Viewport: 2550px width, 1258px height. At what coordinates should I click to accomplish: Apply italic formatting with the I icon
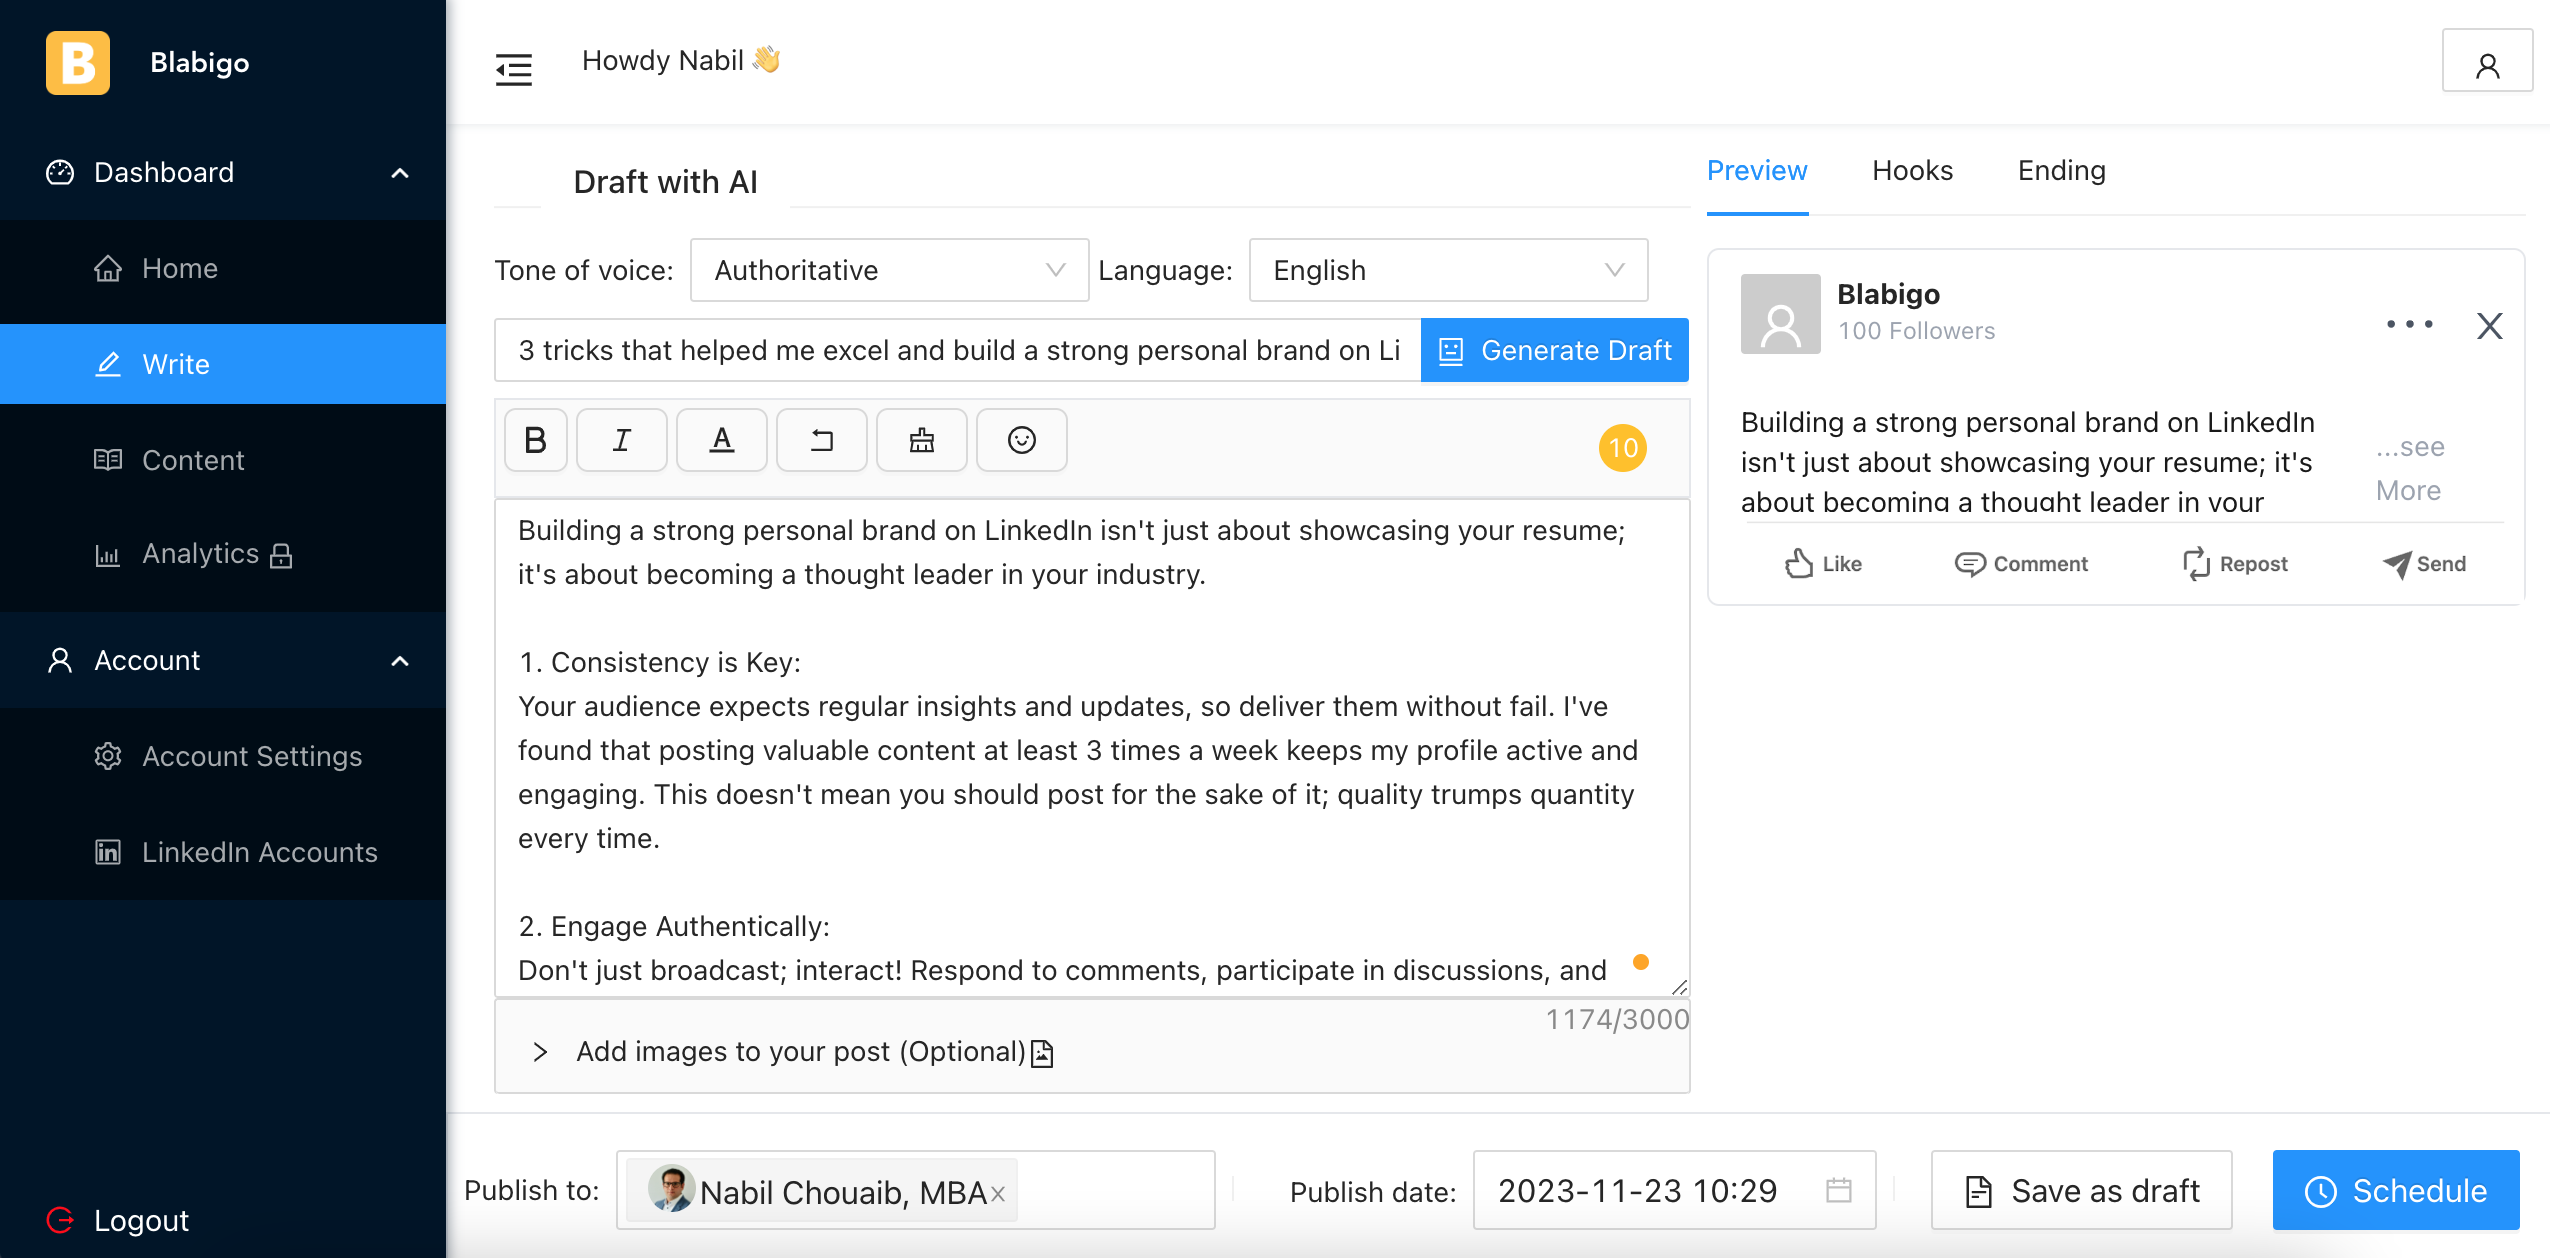click(x=622, y=440)
